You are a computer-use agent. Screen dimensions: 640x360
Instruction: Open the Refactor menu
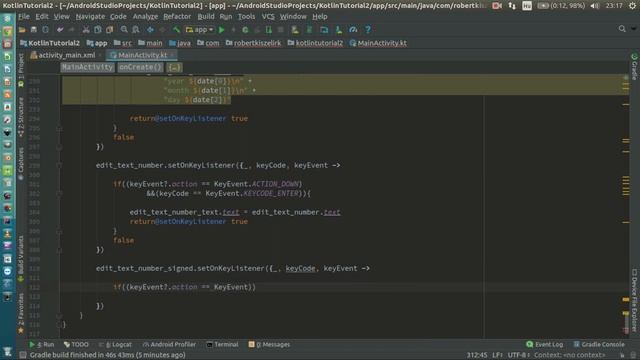(177, 17)
